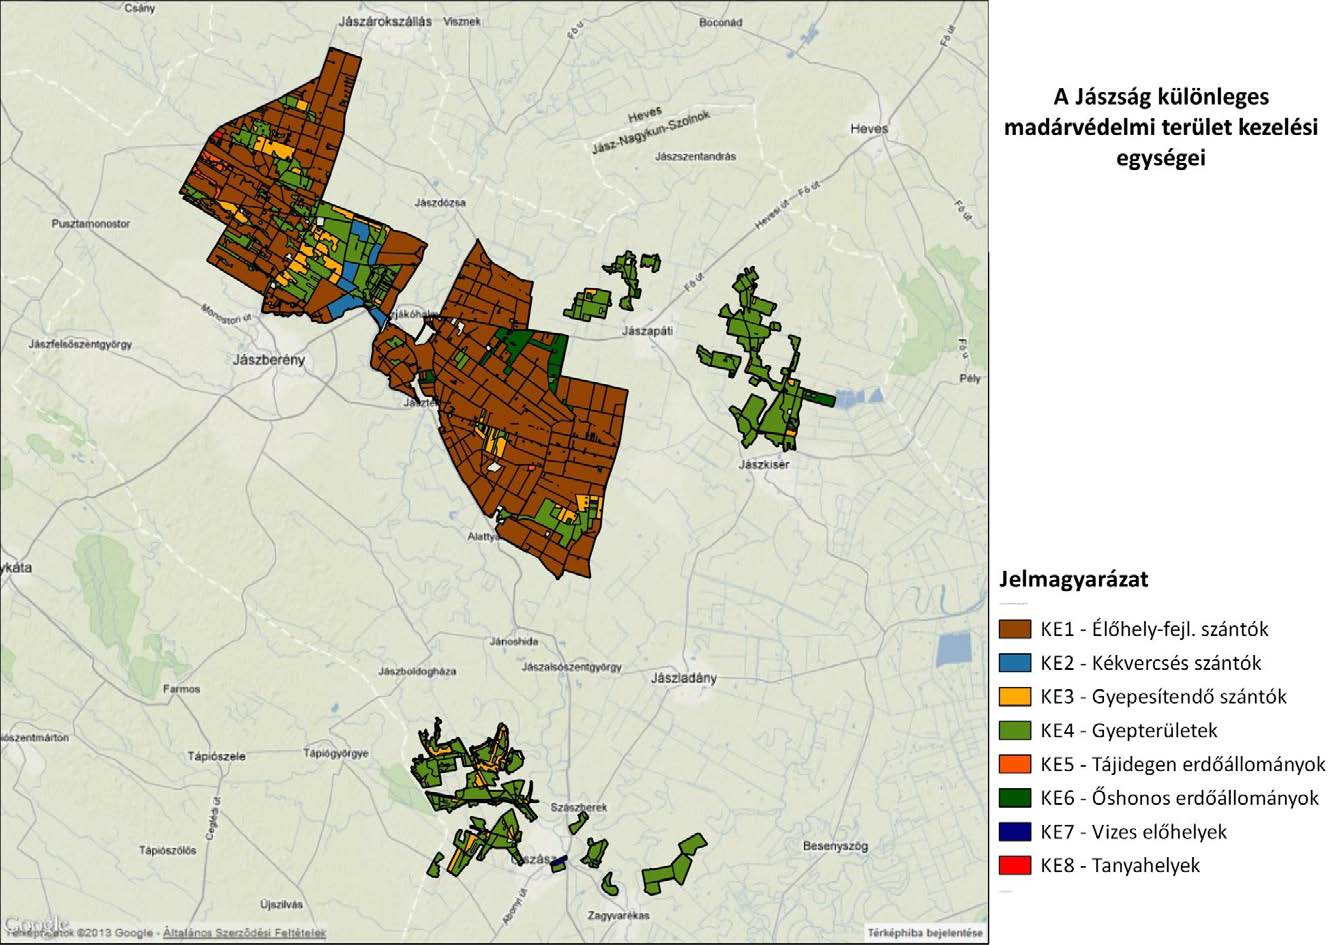
Task: Click the Jászkisér town label
Action: click(764, 464)
